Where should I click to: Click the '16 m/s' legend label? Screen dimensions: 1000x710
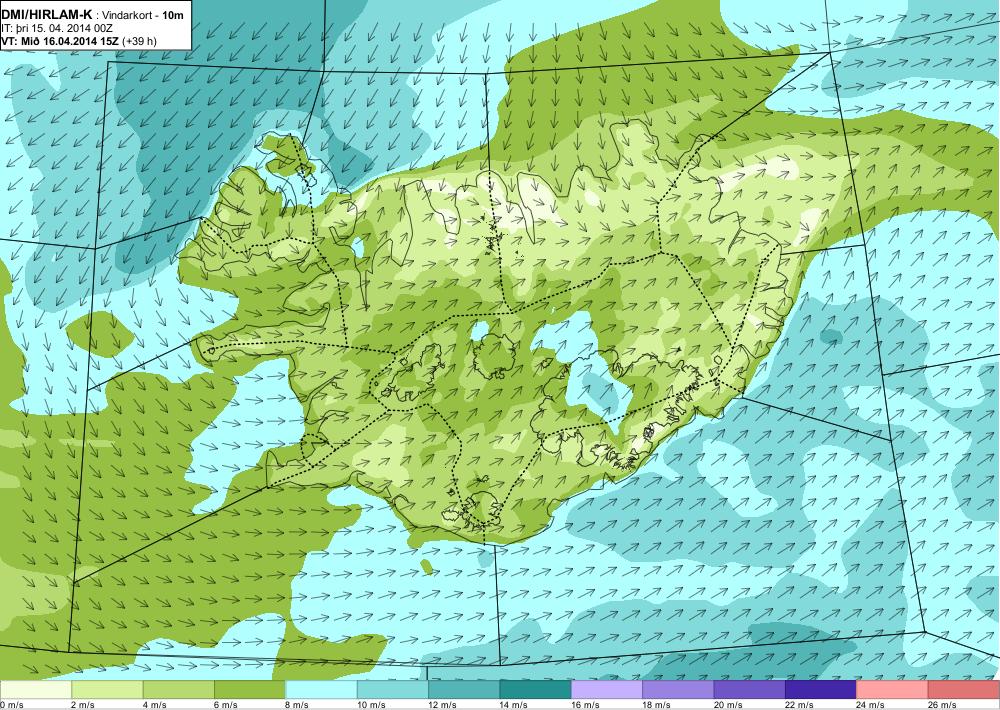pyautogui.click(x=584, y=704)
